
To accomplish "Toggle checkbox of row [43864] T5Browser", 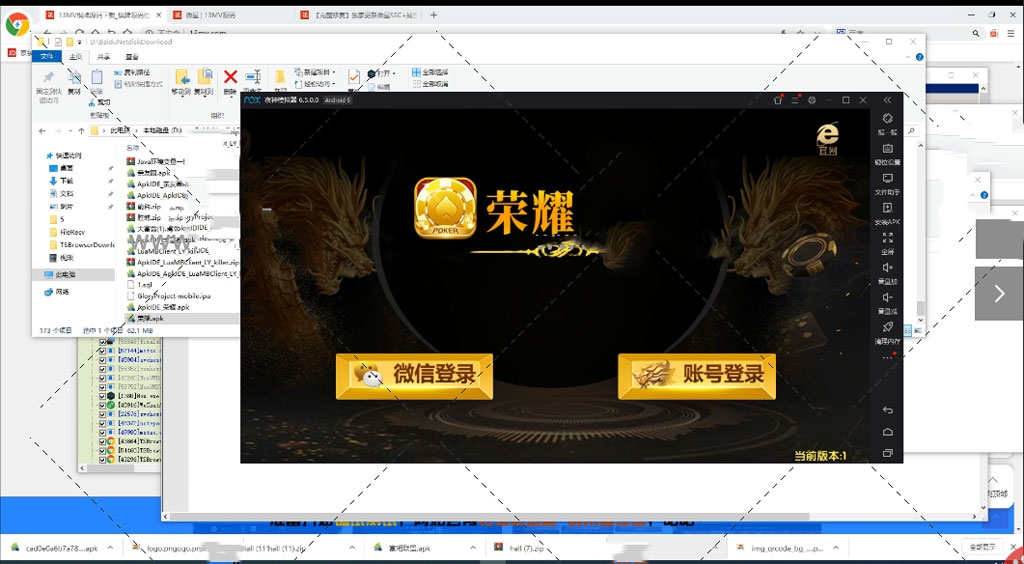I will coord(102,441).
